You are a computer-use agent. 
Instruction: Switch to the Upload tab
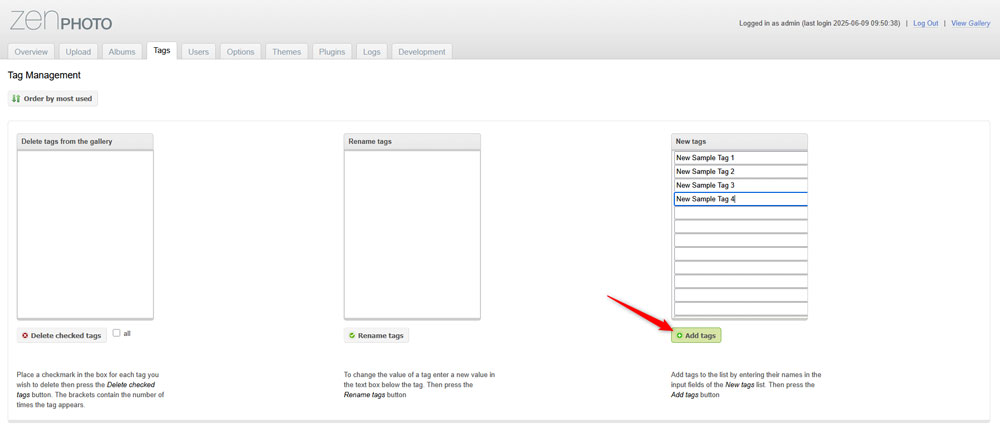(x=78, y=52)
